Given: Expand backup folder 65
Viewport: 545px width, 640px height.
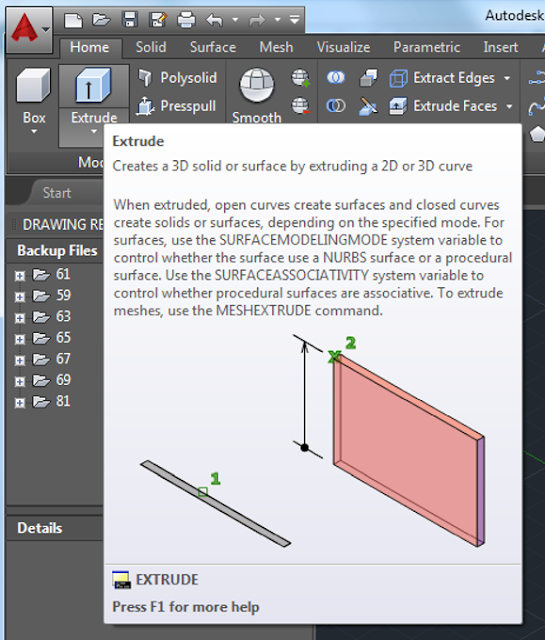Looking at the screenshot, I should pyautogui.click(x=19, y=339).
